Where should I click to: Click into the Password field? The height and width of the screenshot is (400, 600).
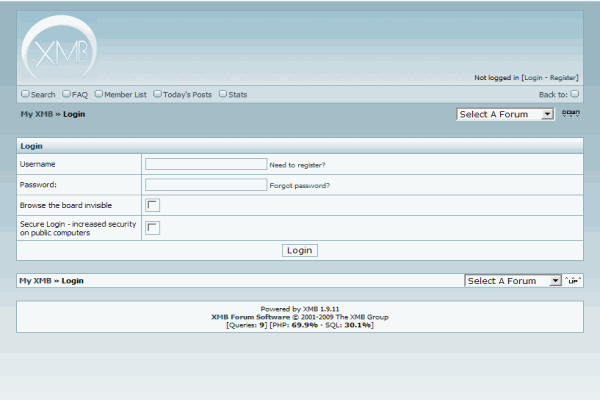pyautogui.click(x=205, y=184)
